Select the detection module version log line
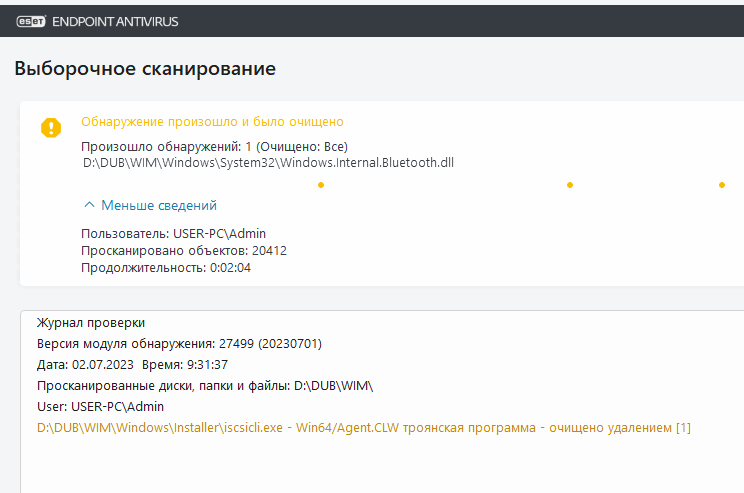This screenshot has height=493, width=744. coord(179,343)
